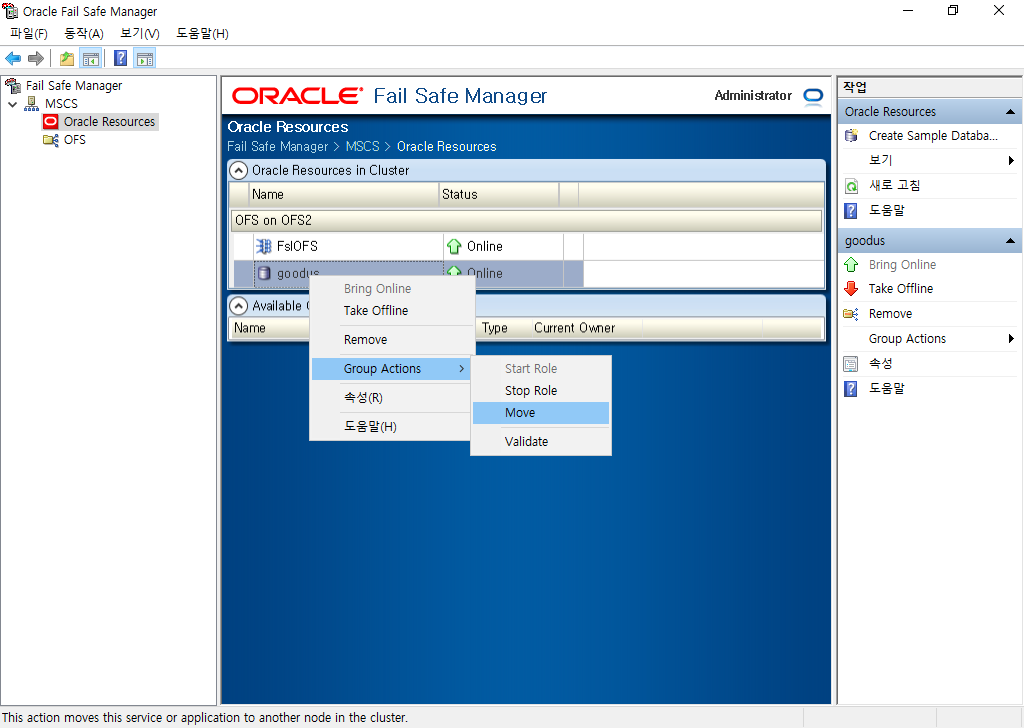The height and width of the screenshot is (728, 1024).
Task: Collapse goodus actions section arrow
Action: pyautogui.click(x=1010, y=241)
